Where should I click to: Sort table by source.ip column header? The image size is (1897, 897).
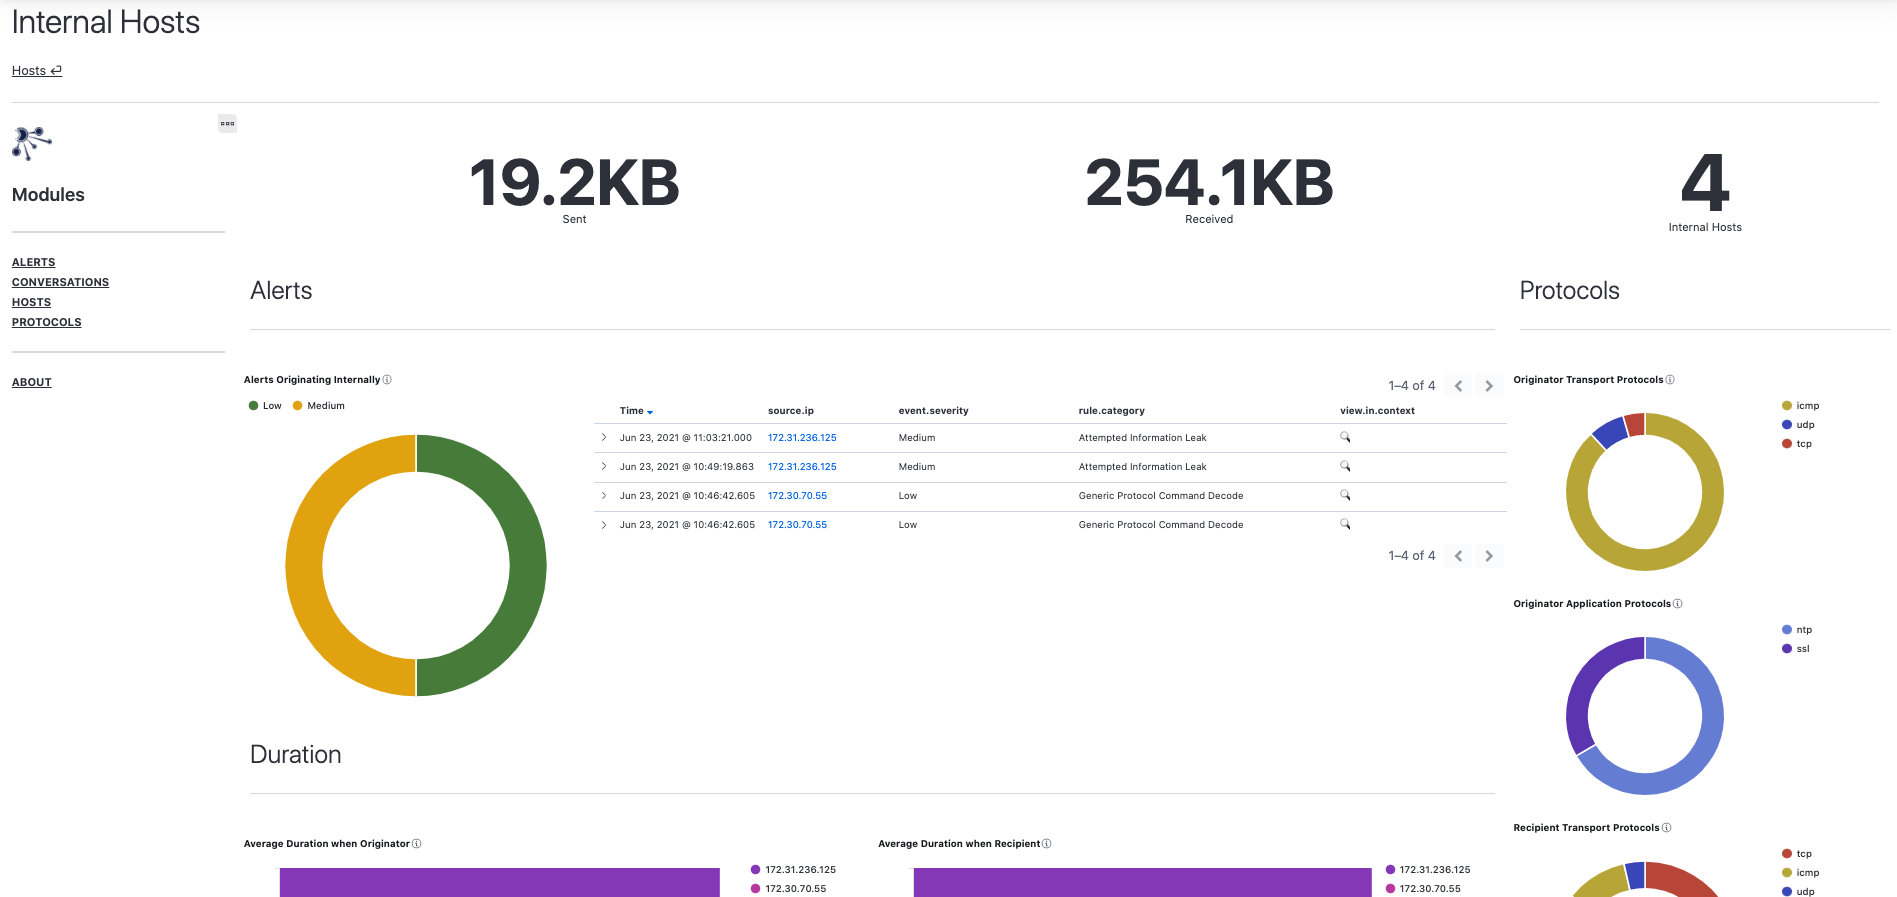click(791, 411)
